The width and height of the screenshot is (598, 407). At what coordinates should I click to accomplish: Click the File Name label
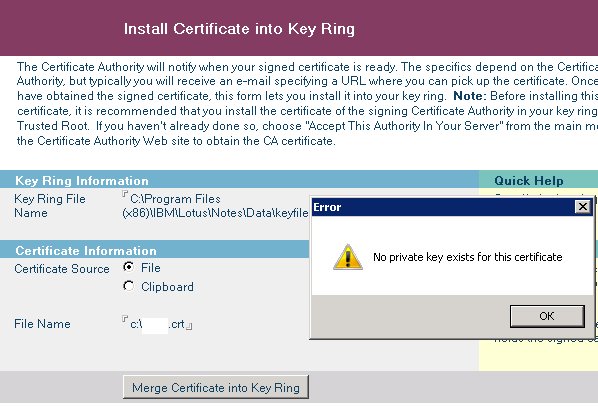[42, 324]
